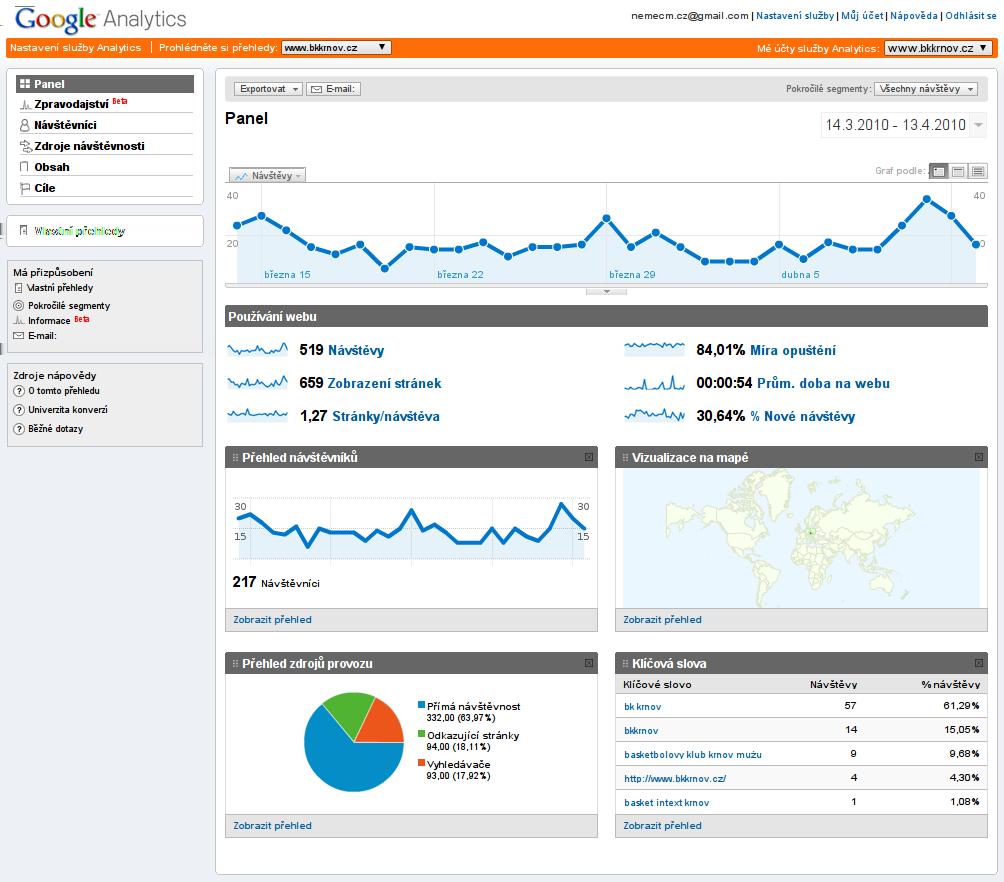Close the Klíčová slova widget
Viewport: 1004px width, 882px height.
978,664
